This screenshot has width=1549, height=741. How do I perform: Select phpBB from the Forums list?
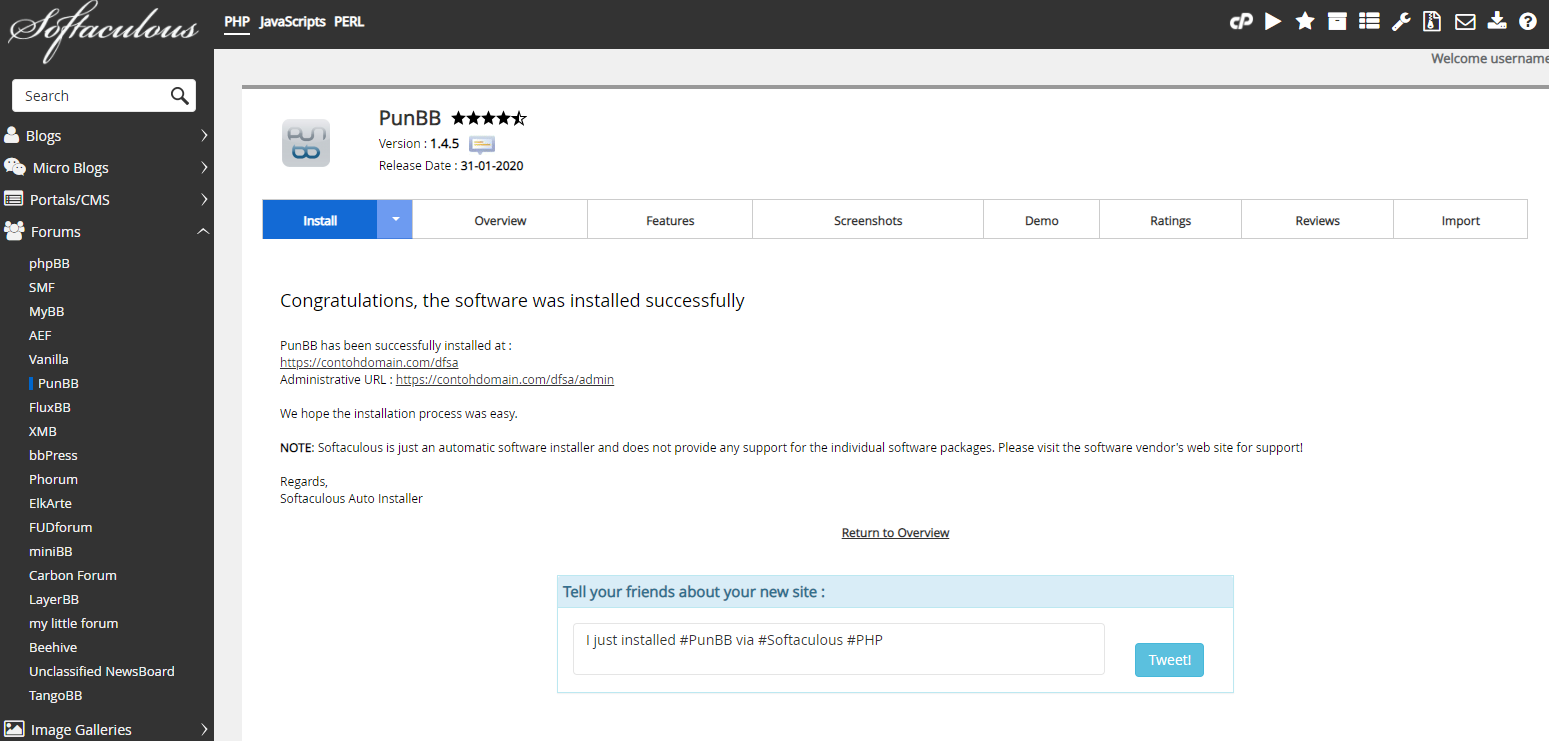pyautogui.click(x=49, y=264)
